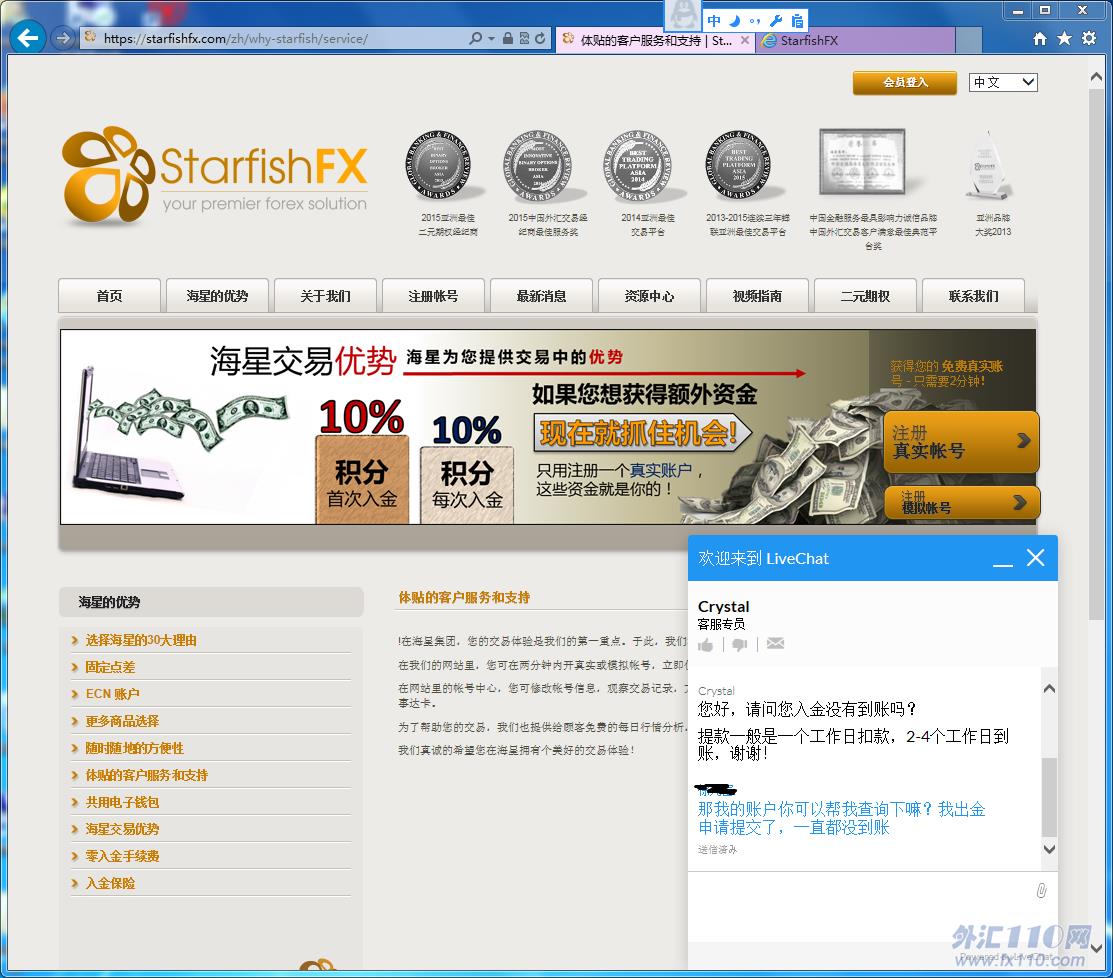The width and height of the screenshot is (1113, 978).
Task: Click the 注册真实帐号 button
Action: tap(961, 441)
